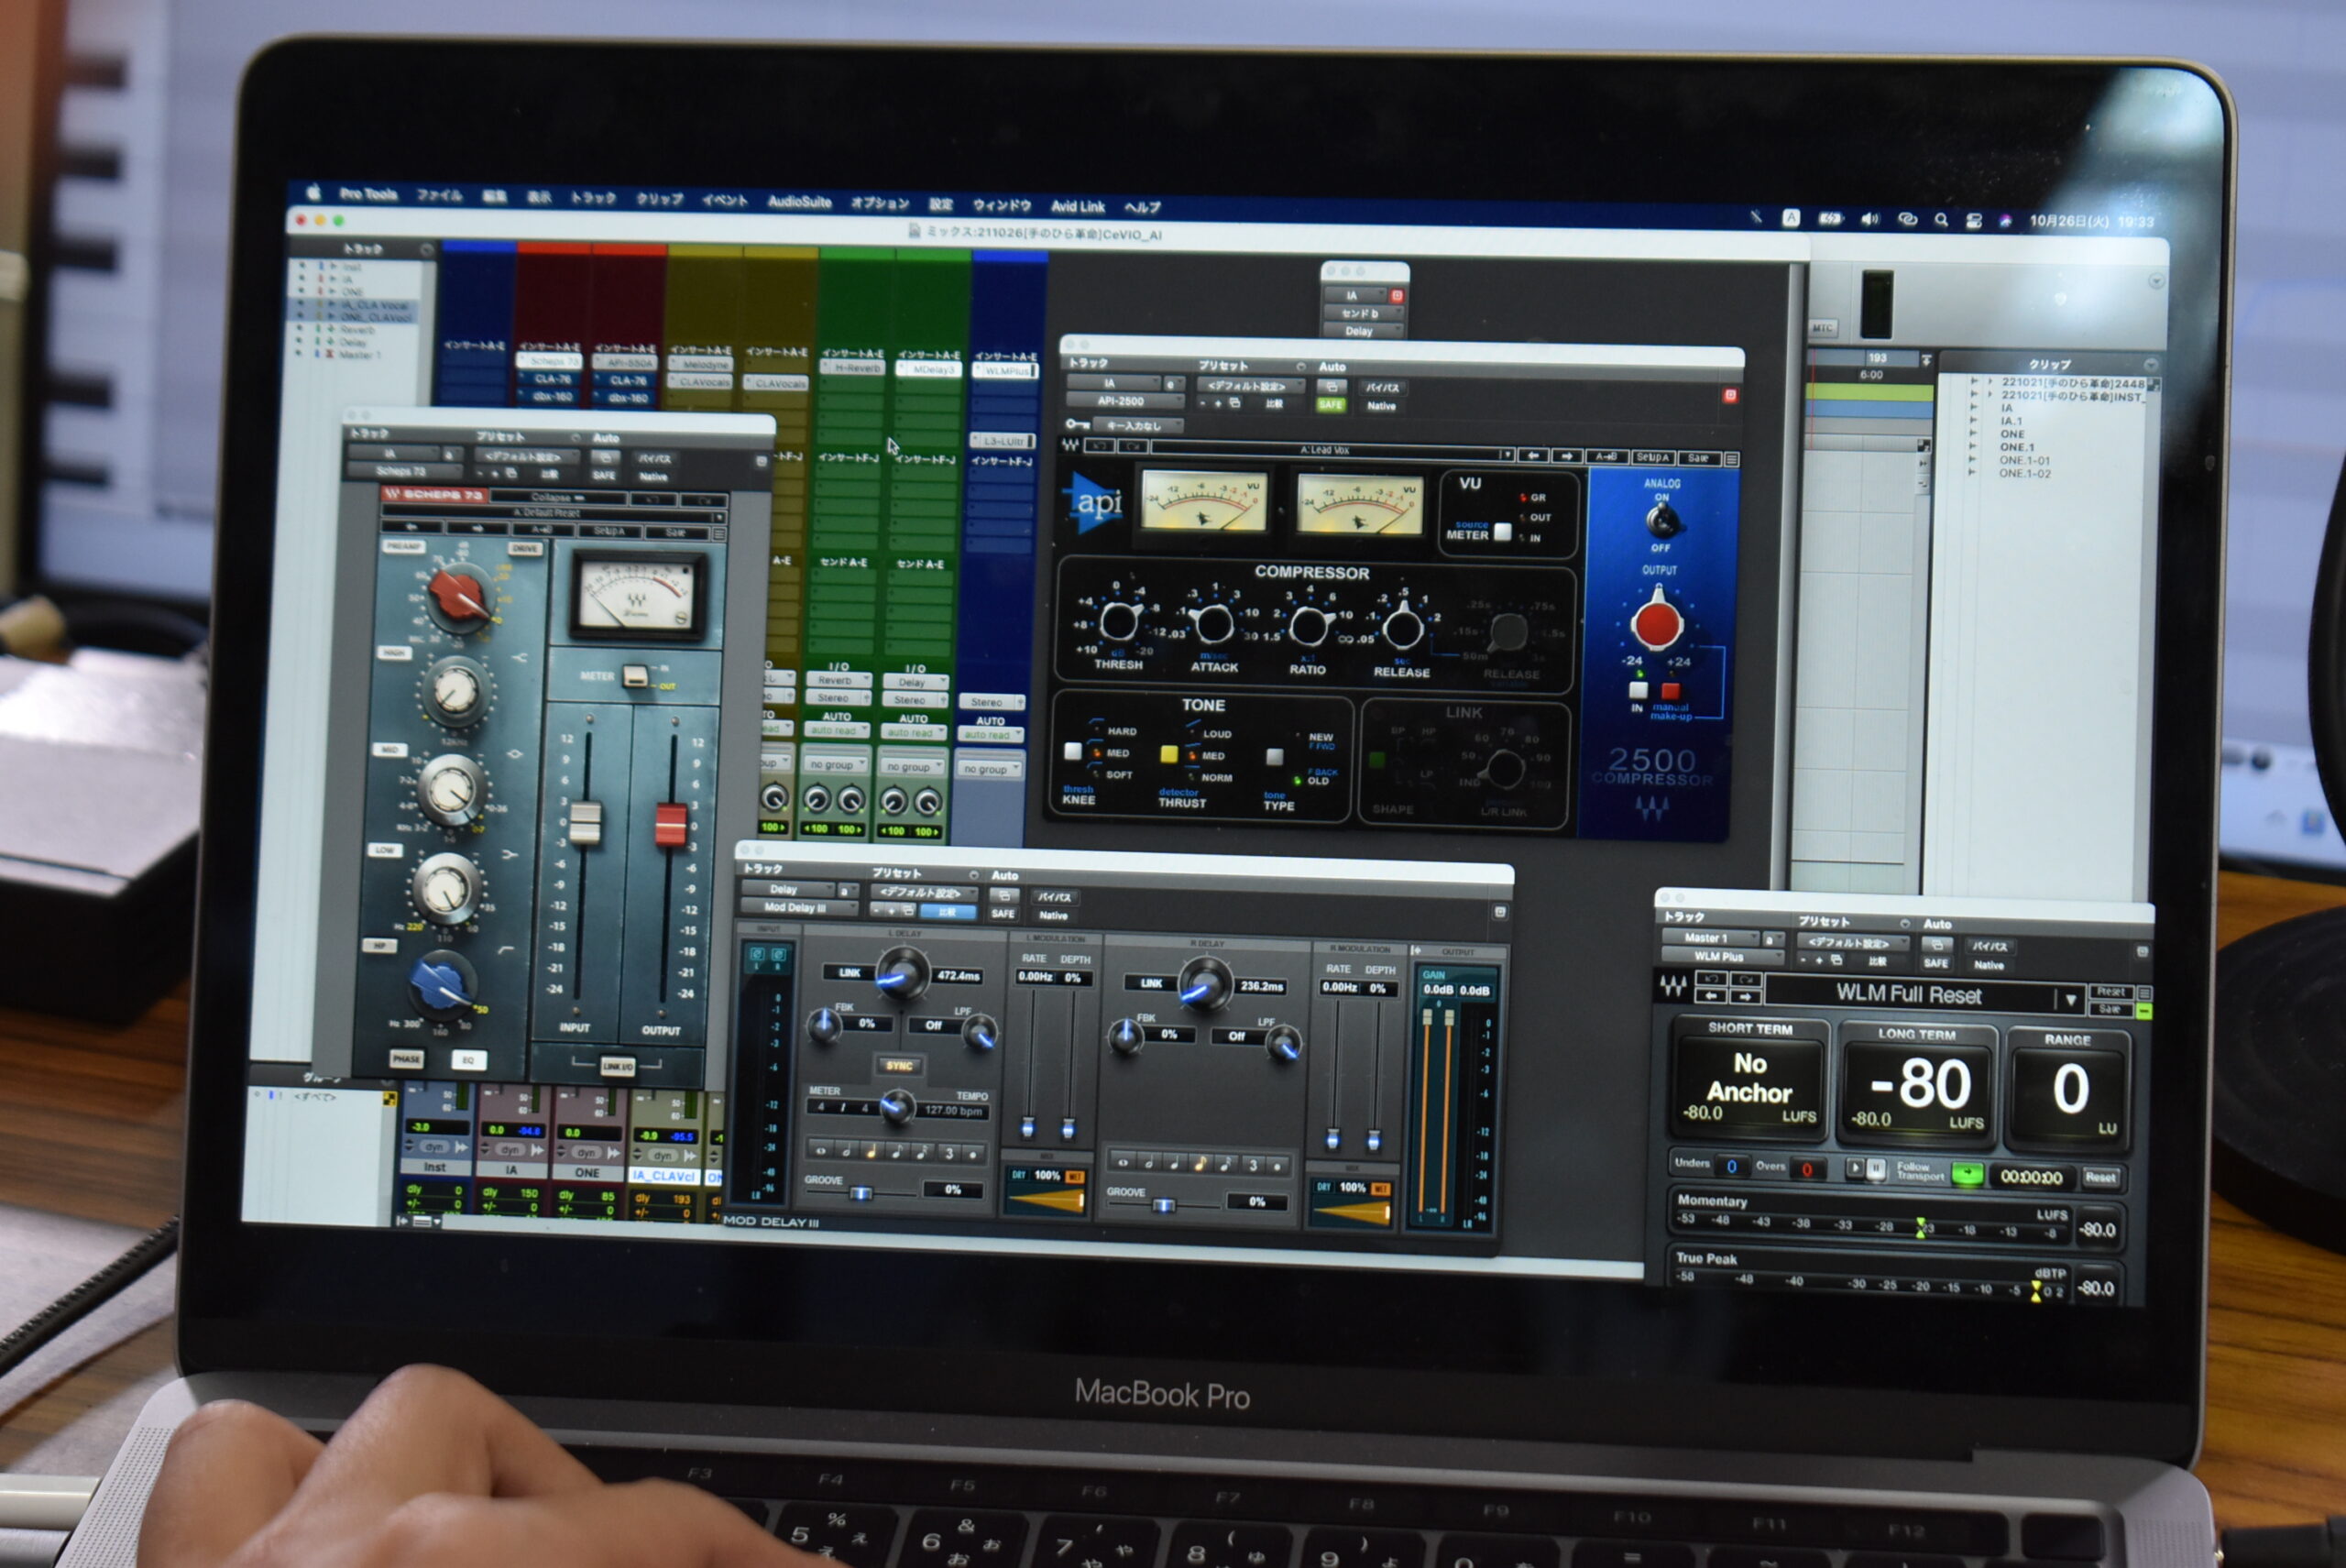The width and height of the screenshot is (2346, 1568).
Task: Select sixteenth note value in R Delay section
Action: coord(1225,1164)
